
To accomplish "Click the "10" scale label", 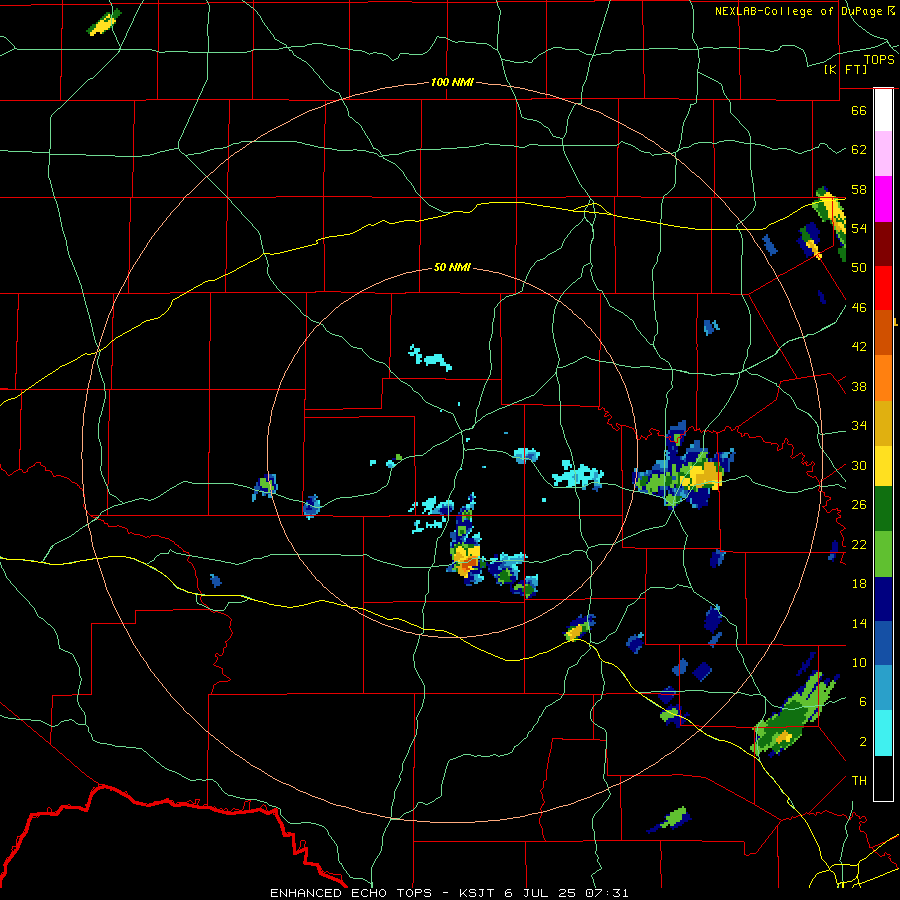I will [859, 662].
